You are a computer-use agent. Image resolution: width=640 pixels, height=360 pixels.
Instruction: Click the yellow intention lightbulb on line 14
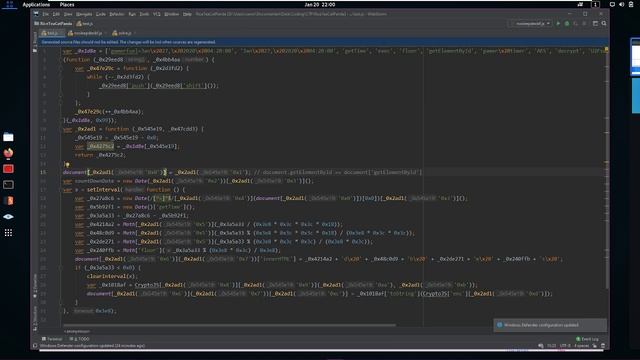click(x=67, y=164)
